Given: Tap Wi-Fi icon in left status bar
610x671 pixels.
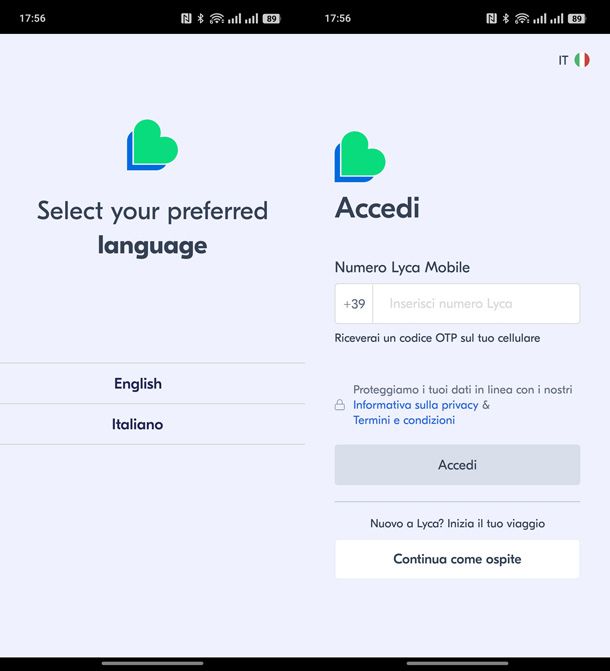Looking at the screenshot, I should 217,18.
